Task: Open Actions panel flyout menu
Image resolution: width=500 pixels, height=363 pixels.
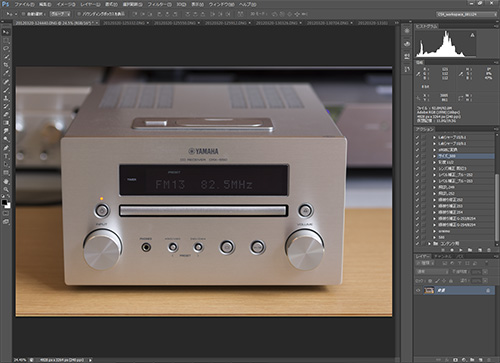Action: (x=496, y=129)
